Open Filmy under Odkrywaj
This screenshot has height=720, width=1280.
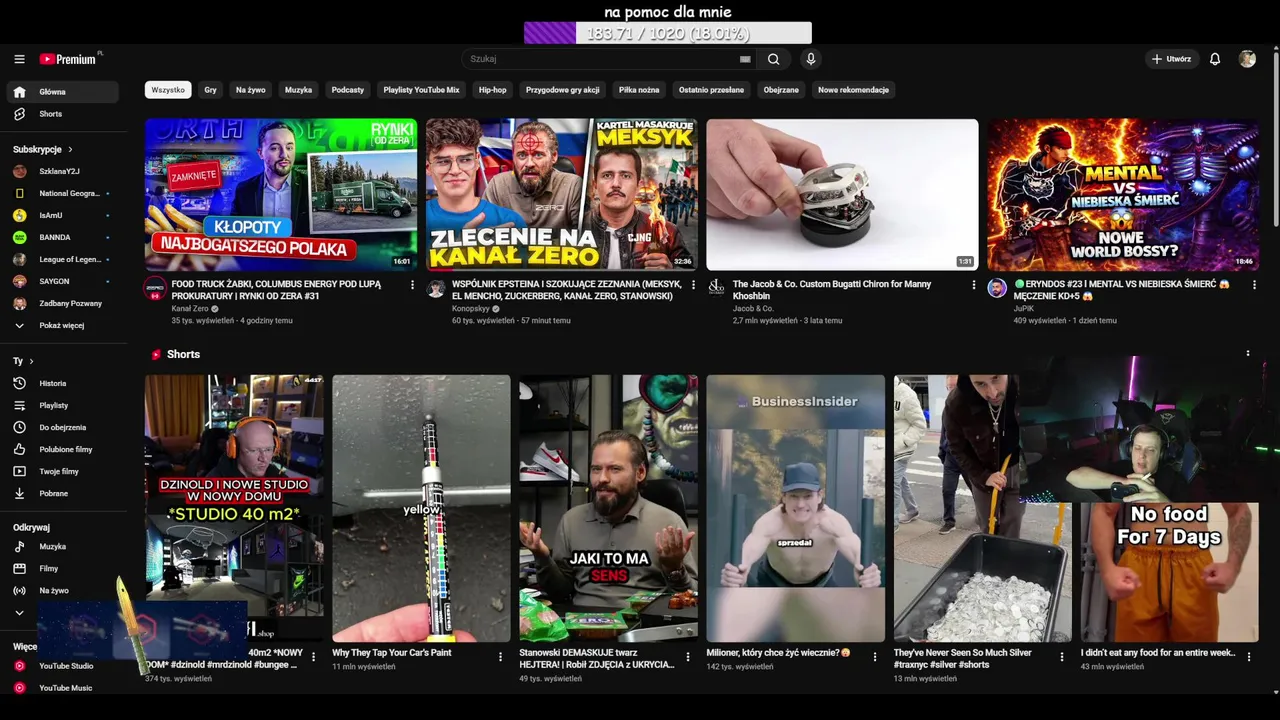click(63, 568)
